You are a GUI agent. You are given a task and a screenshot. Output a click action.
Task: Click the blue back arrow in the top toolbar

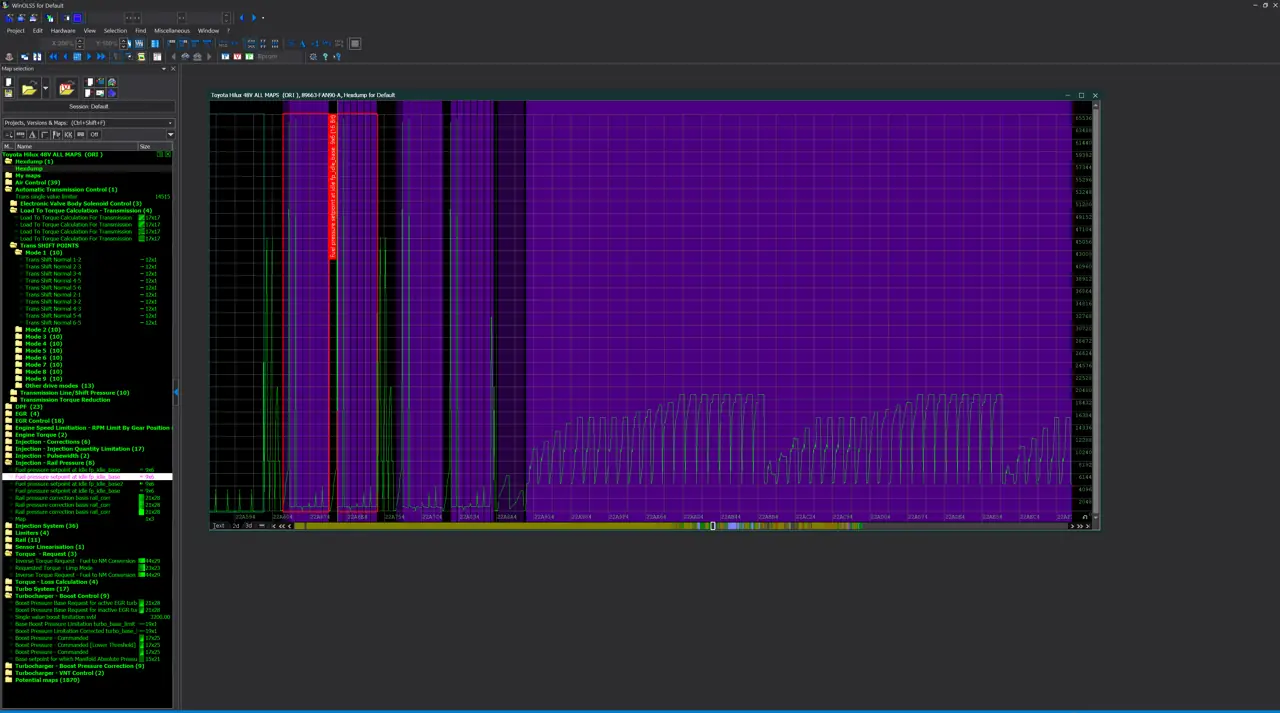click(241, 18)
